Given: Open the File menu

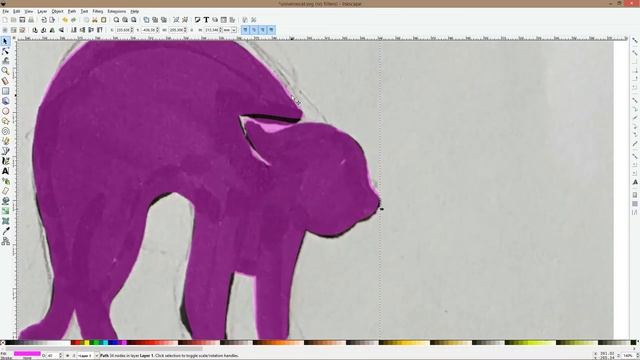Looking at the screenshot, I should click(x=5, y=11).
